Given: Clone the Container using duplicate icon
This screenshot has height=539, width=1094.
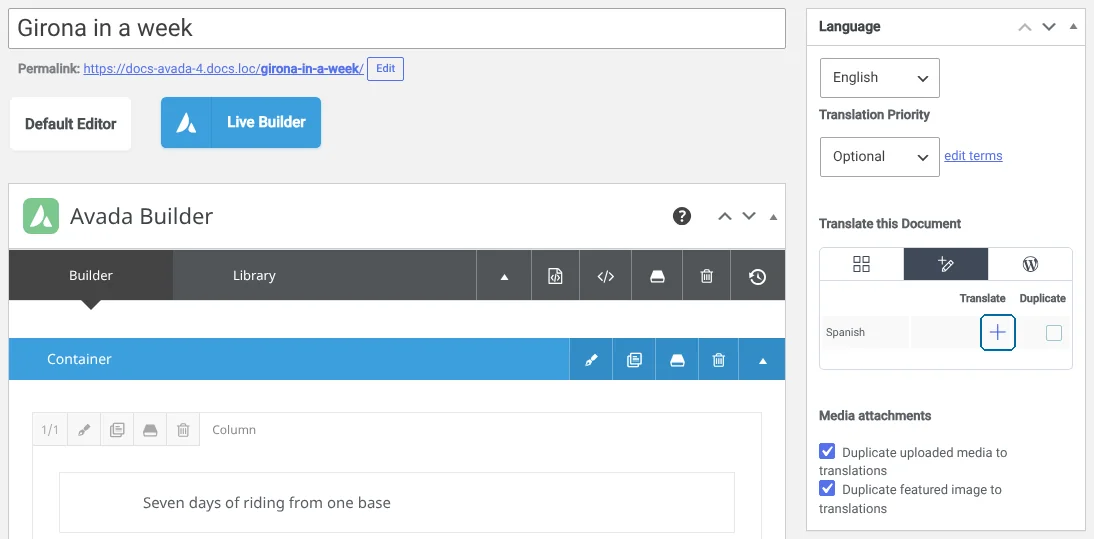Looking at the screenshot, I should 634,360.
